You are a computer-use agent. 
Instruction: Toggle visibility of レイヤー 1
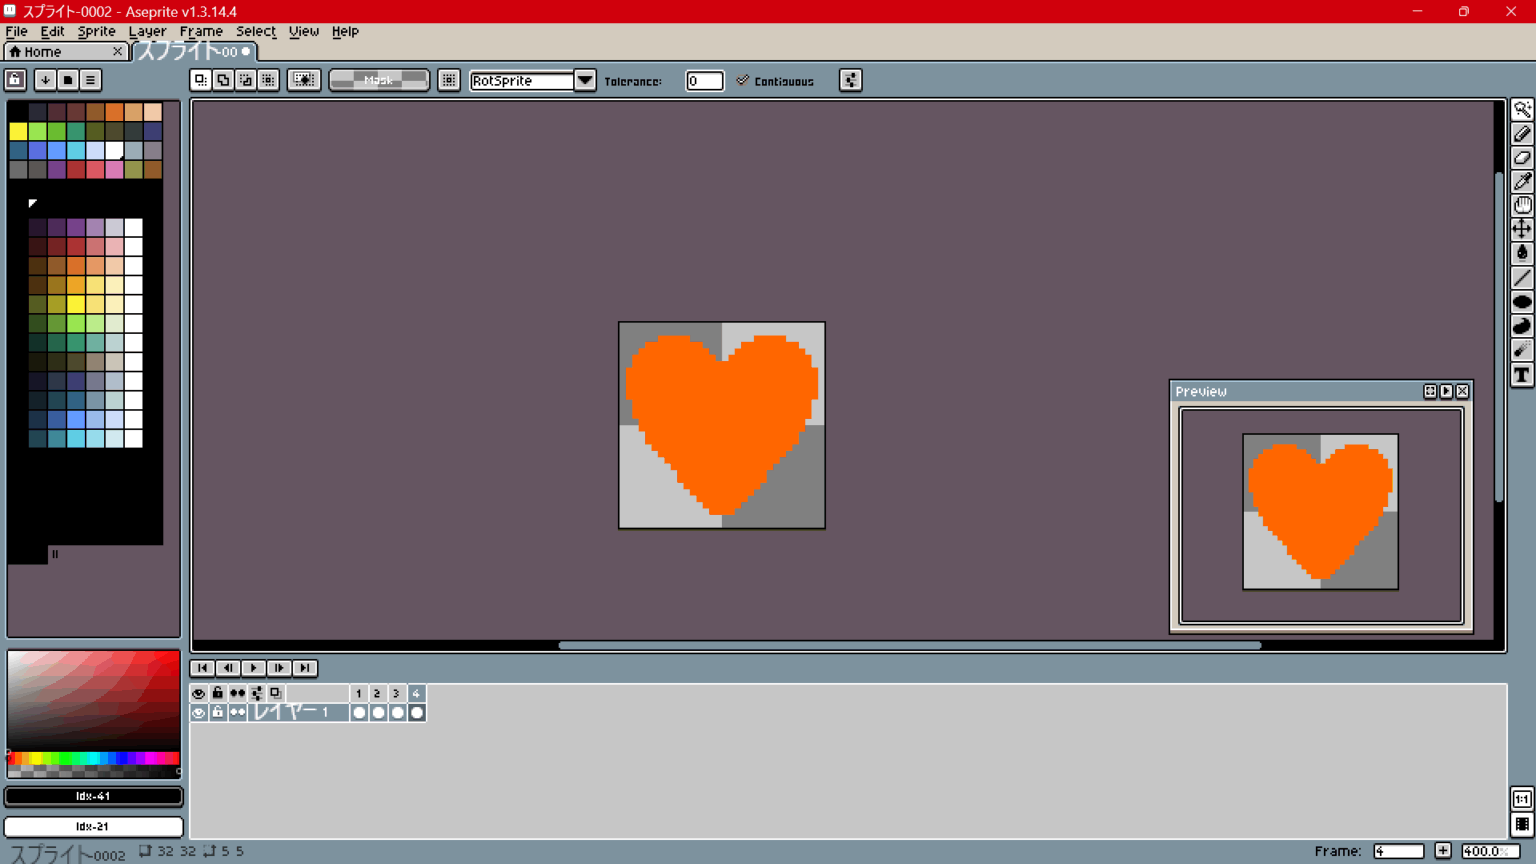(199, 712)
